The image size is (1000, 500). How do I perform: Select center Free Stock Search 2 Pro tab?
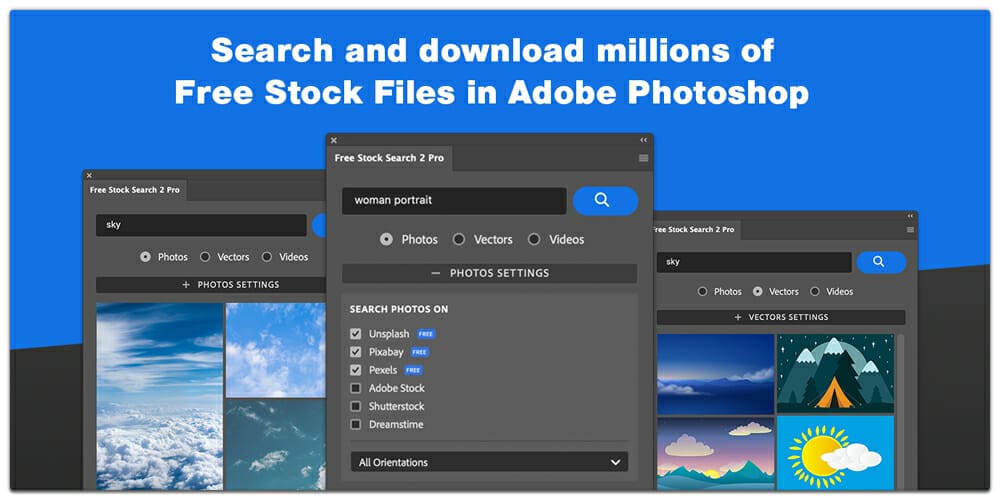390,158
